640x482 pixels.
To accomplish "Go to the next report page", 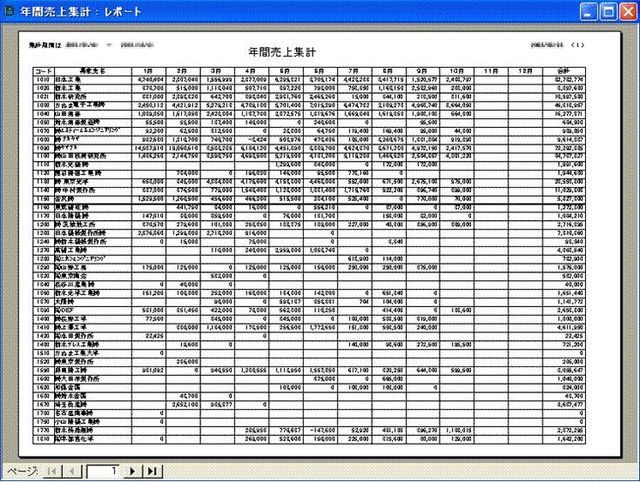I will 132,471.
